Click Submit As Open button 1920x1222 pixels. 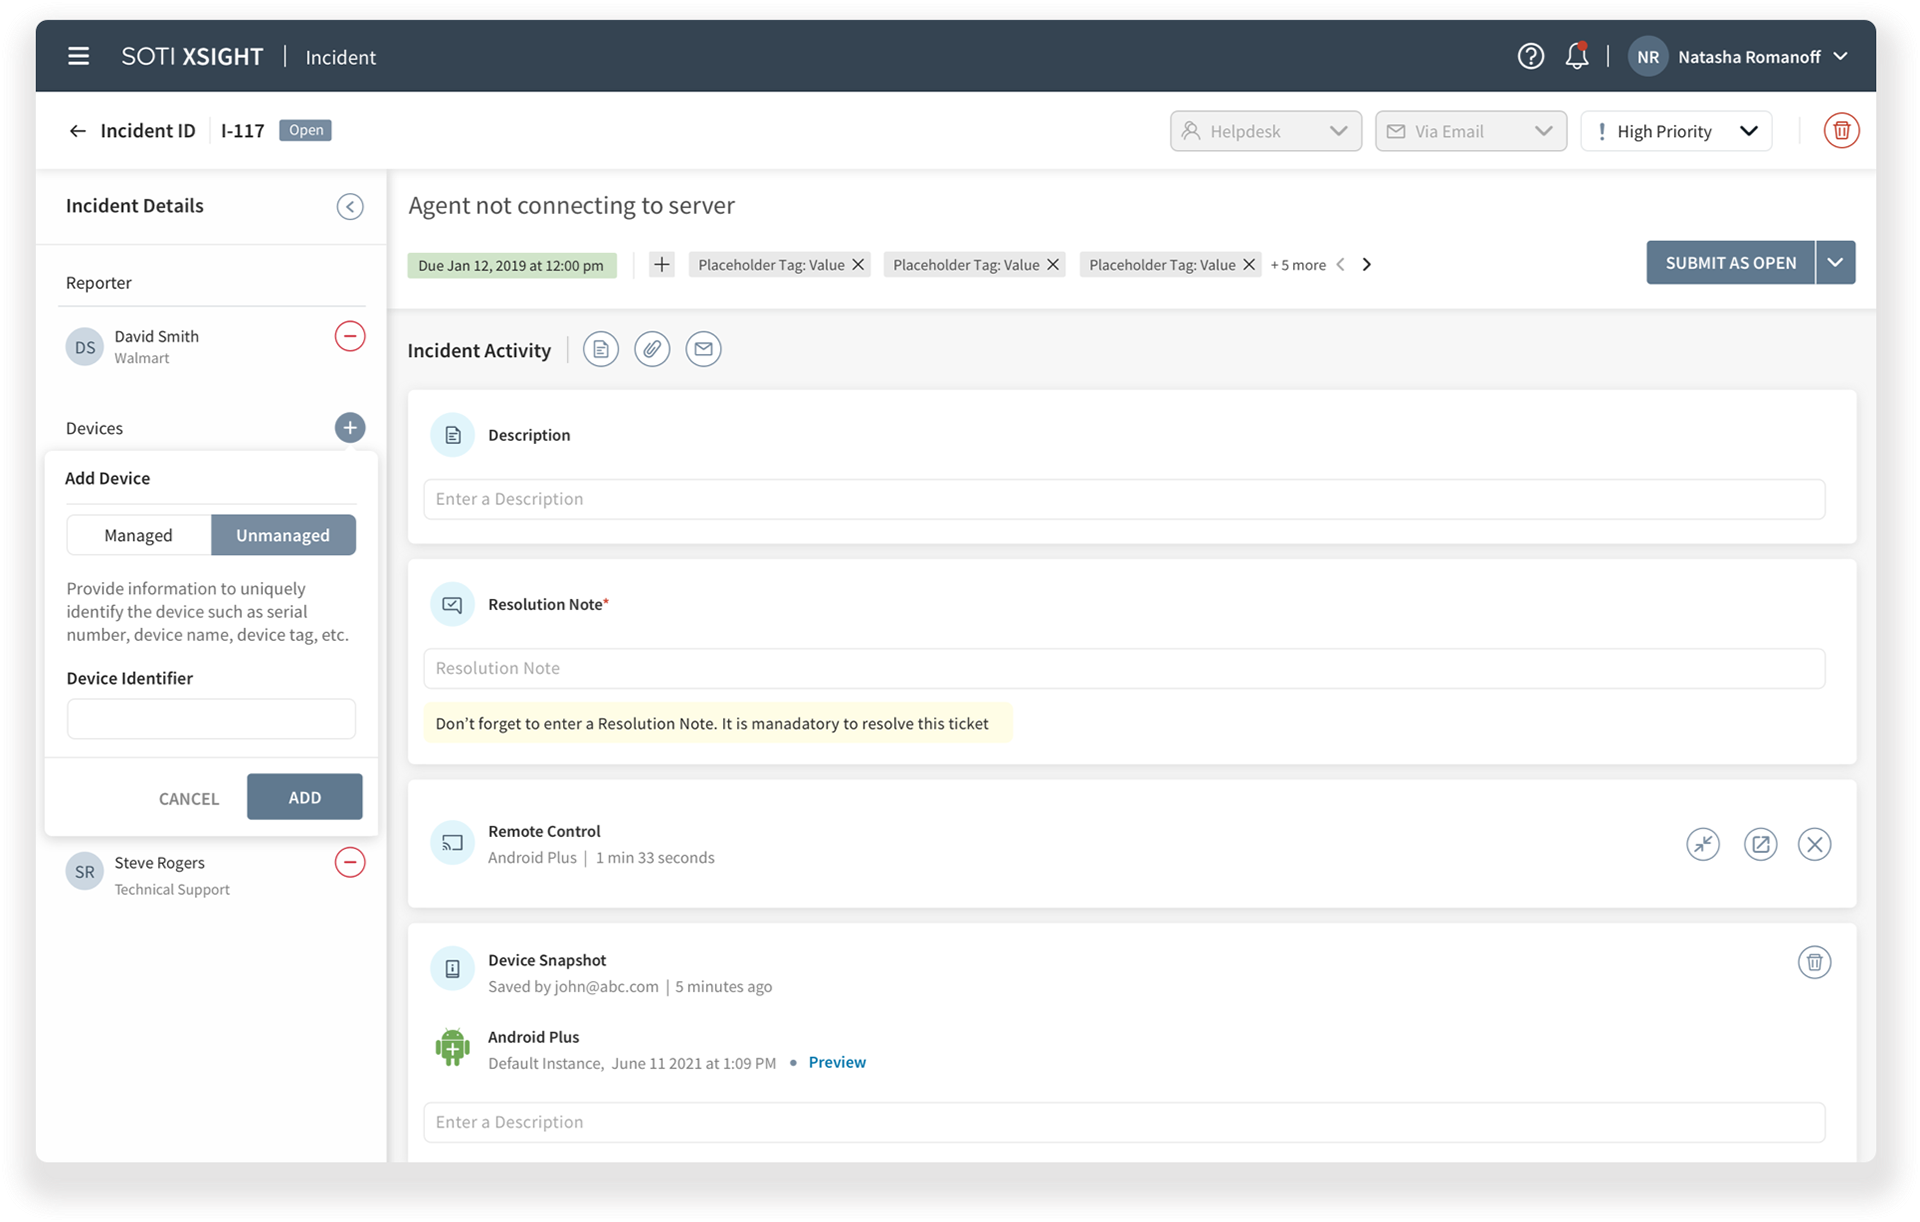(x=1730, y=263)
